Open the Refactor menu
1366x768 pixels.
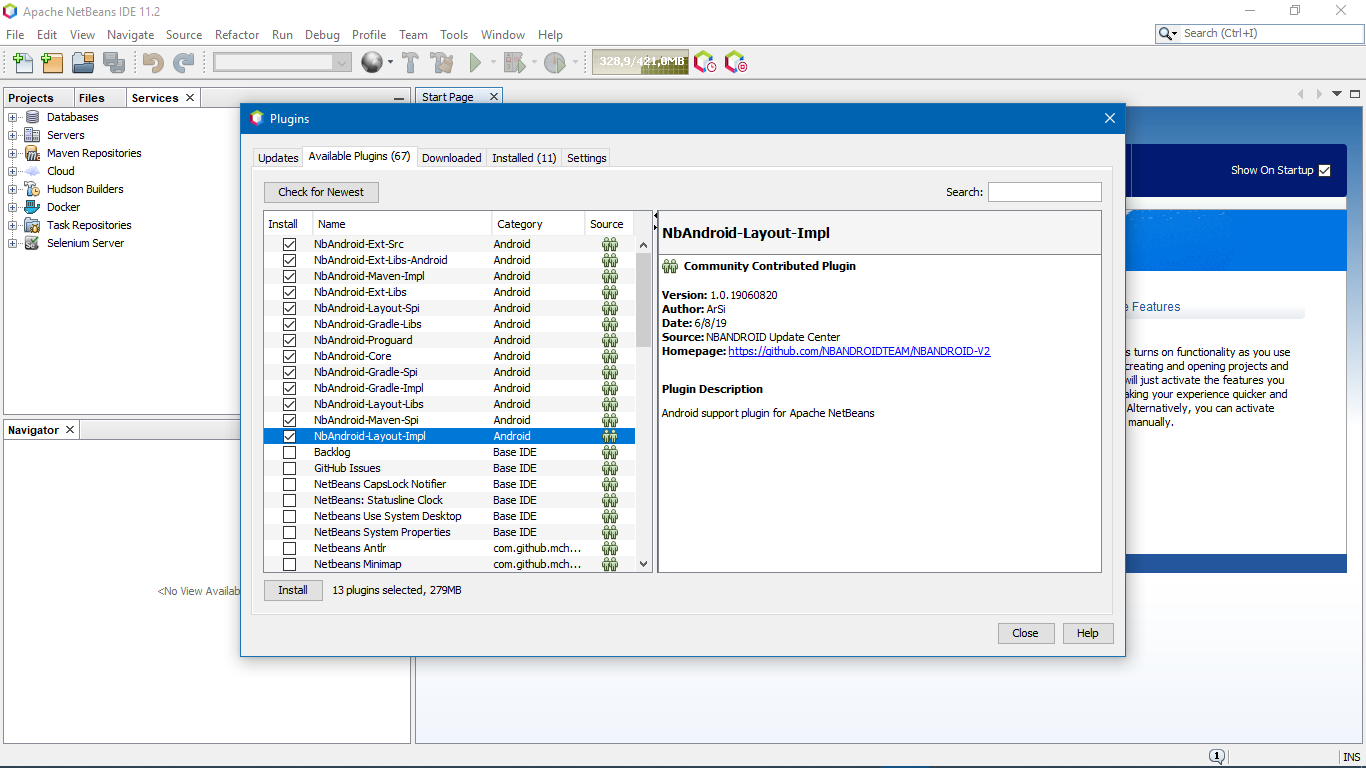[237, 34]
